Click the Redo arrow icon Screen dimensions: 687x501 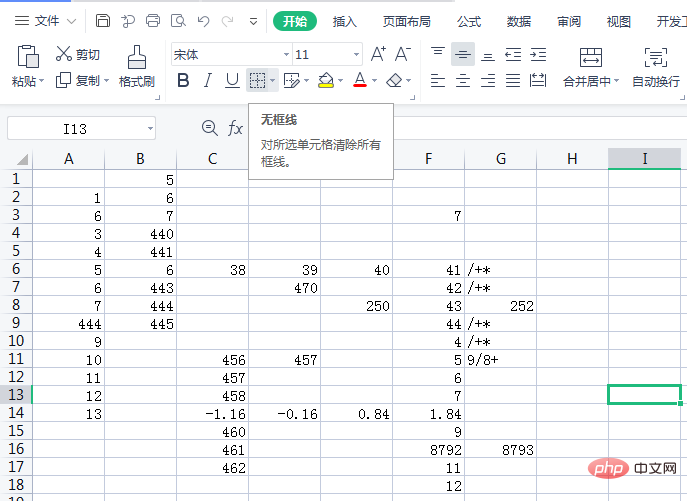pyautogui.click(x=227, y=21)
